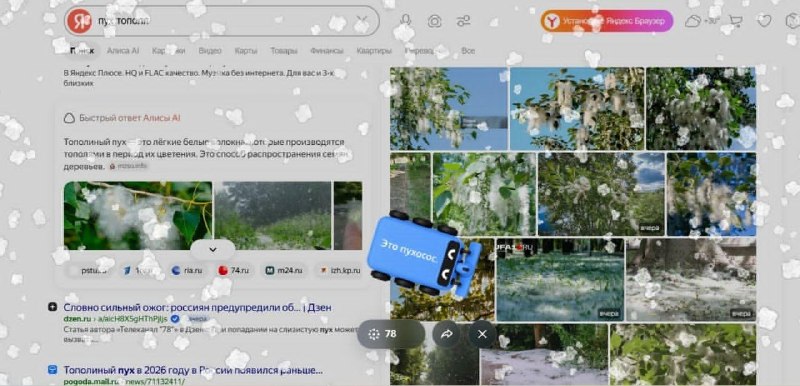Click the hexagon icon at top right
The height and width of the screenshot is (386, 800).
791,21
